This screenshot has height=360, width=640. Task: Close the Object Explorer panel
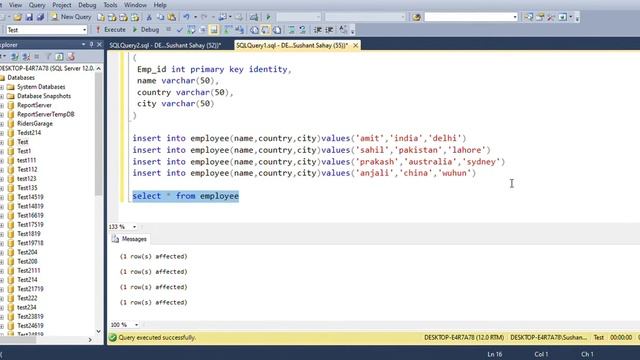[x=99, y=44]
